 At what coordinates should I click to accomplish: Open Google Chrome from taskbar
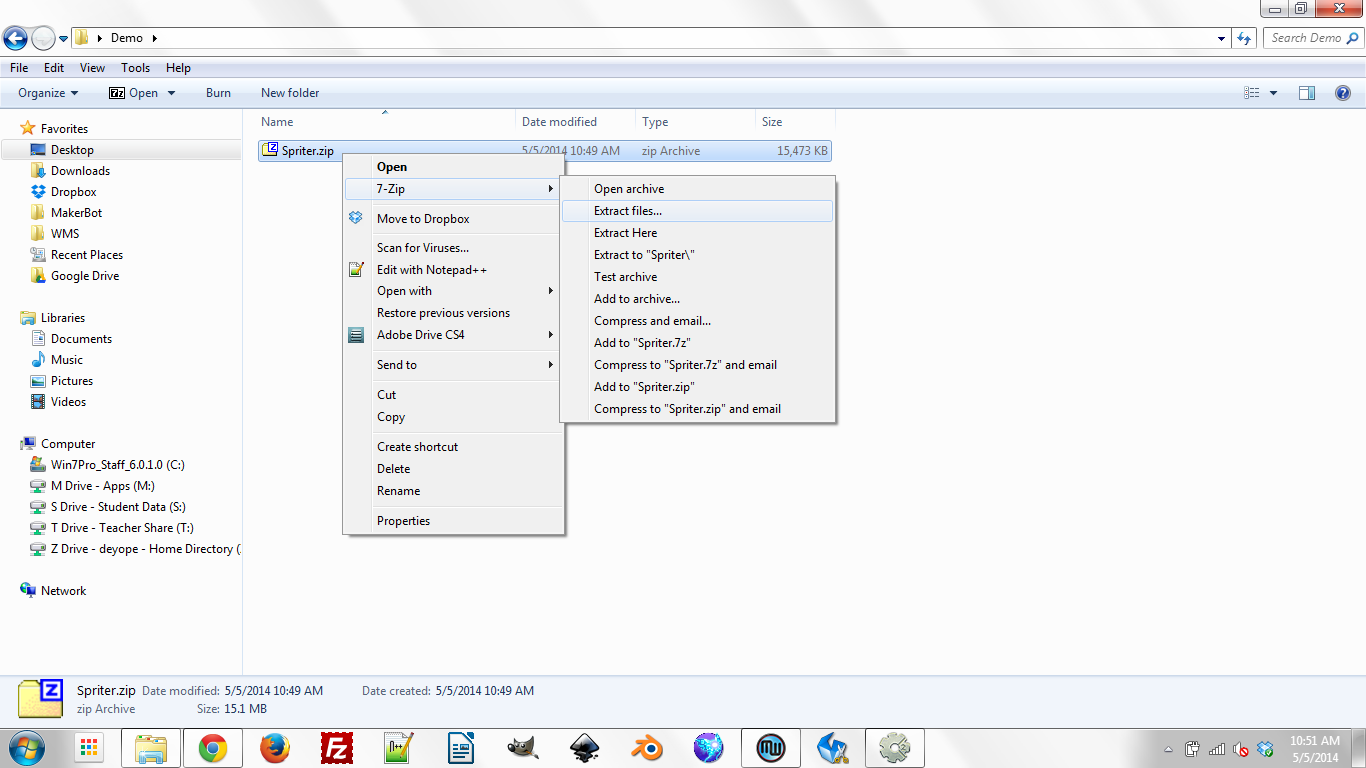pos(212,748)
